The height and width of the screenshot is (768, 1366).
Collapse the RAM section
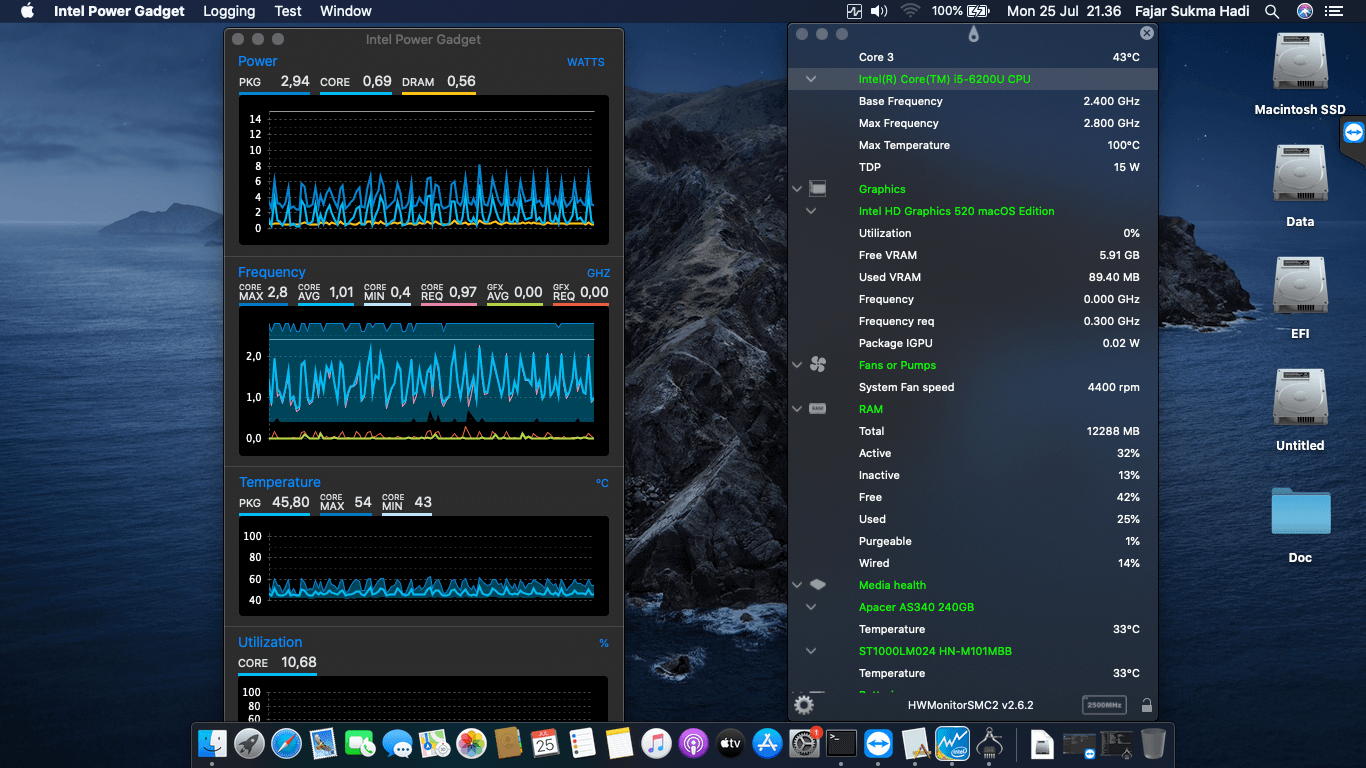point(797,409)
